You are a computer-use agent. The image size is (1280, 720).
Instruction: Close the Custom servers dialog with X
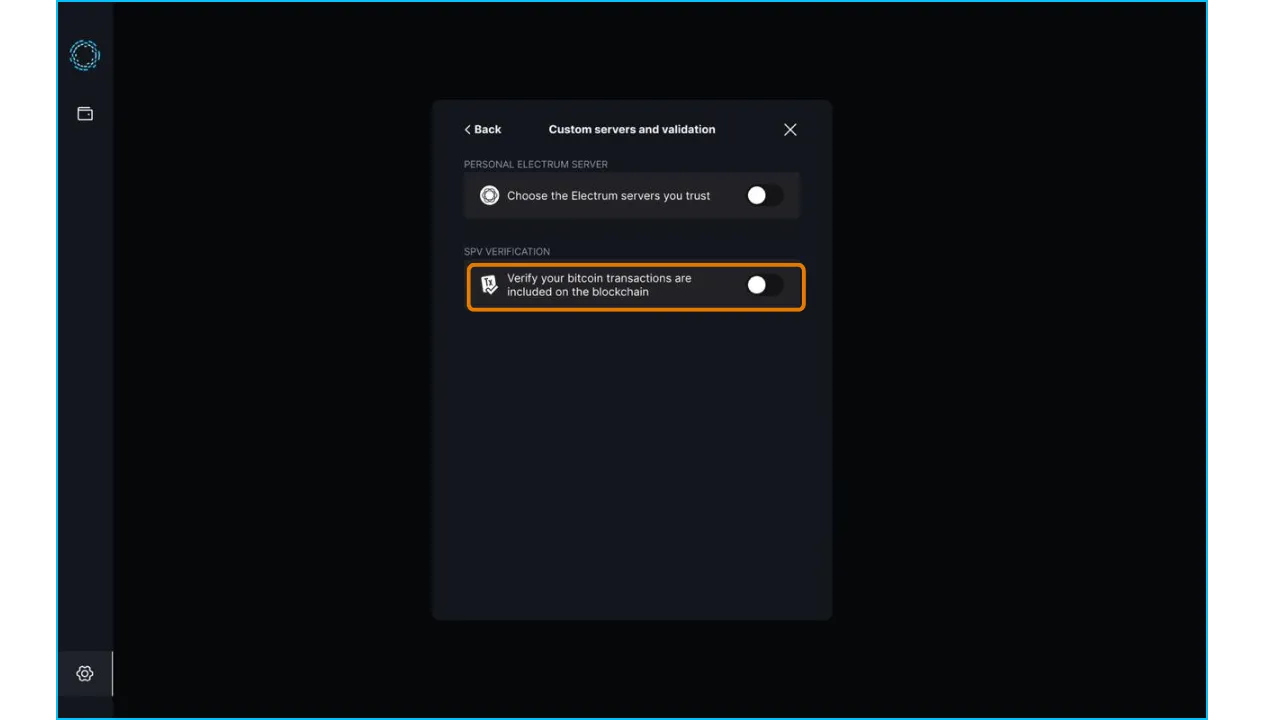[x=790, y=130]
